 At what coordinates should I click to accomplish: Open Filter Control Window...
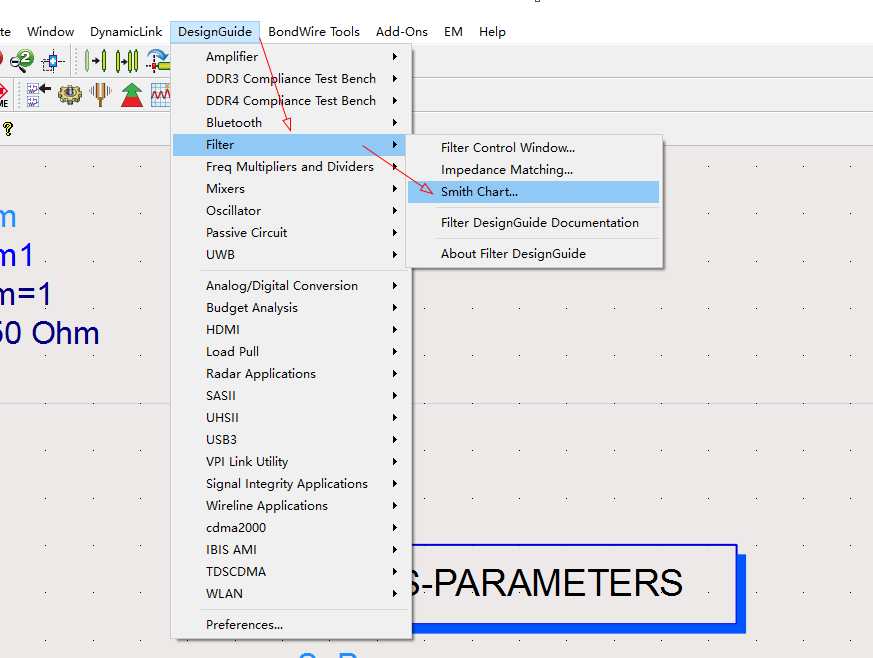533,148
